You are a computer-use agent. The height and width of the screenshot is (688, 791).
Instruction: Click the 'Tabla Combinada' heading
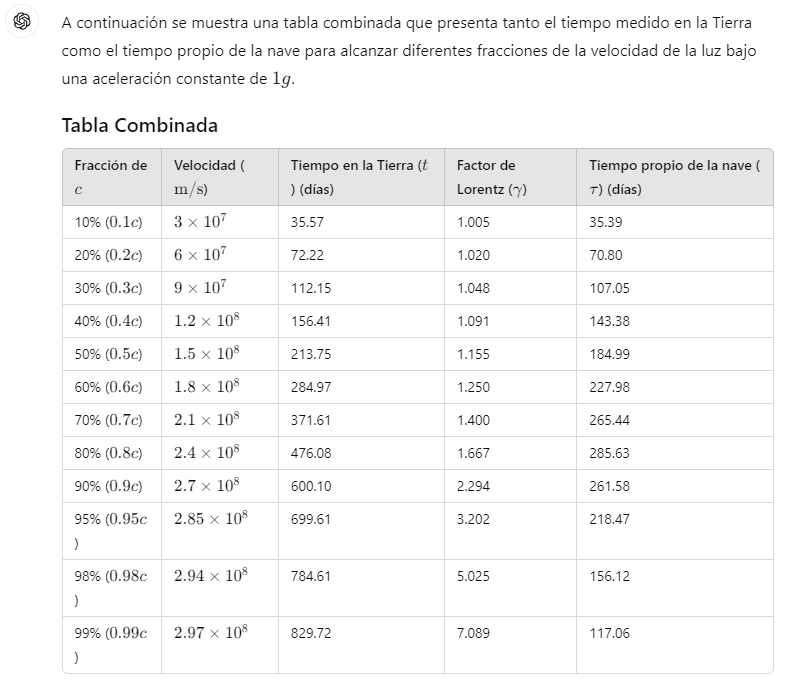[140, 125]
